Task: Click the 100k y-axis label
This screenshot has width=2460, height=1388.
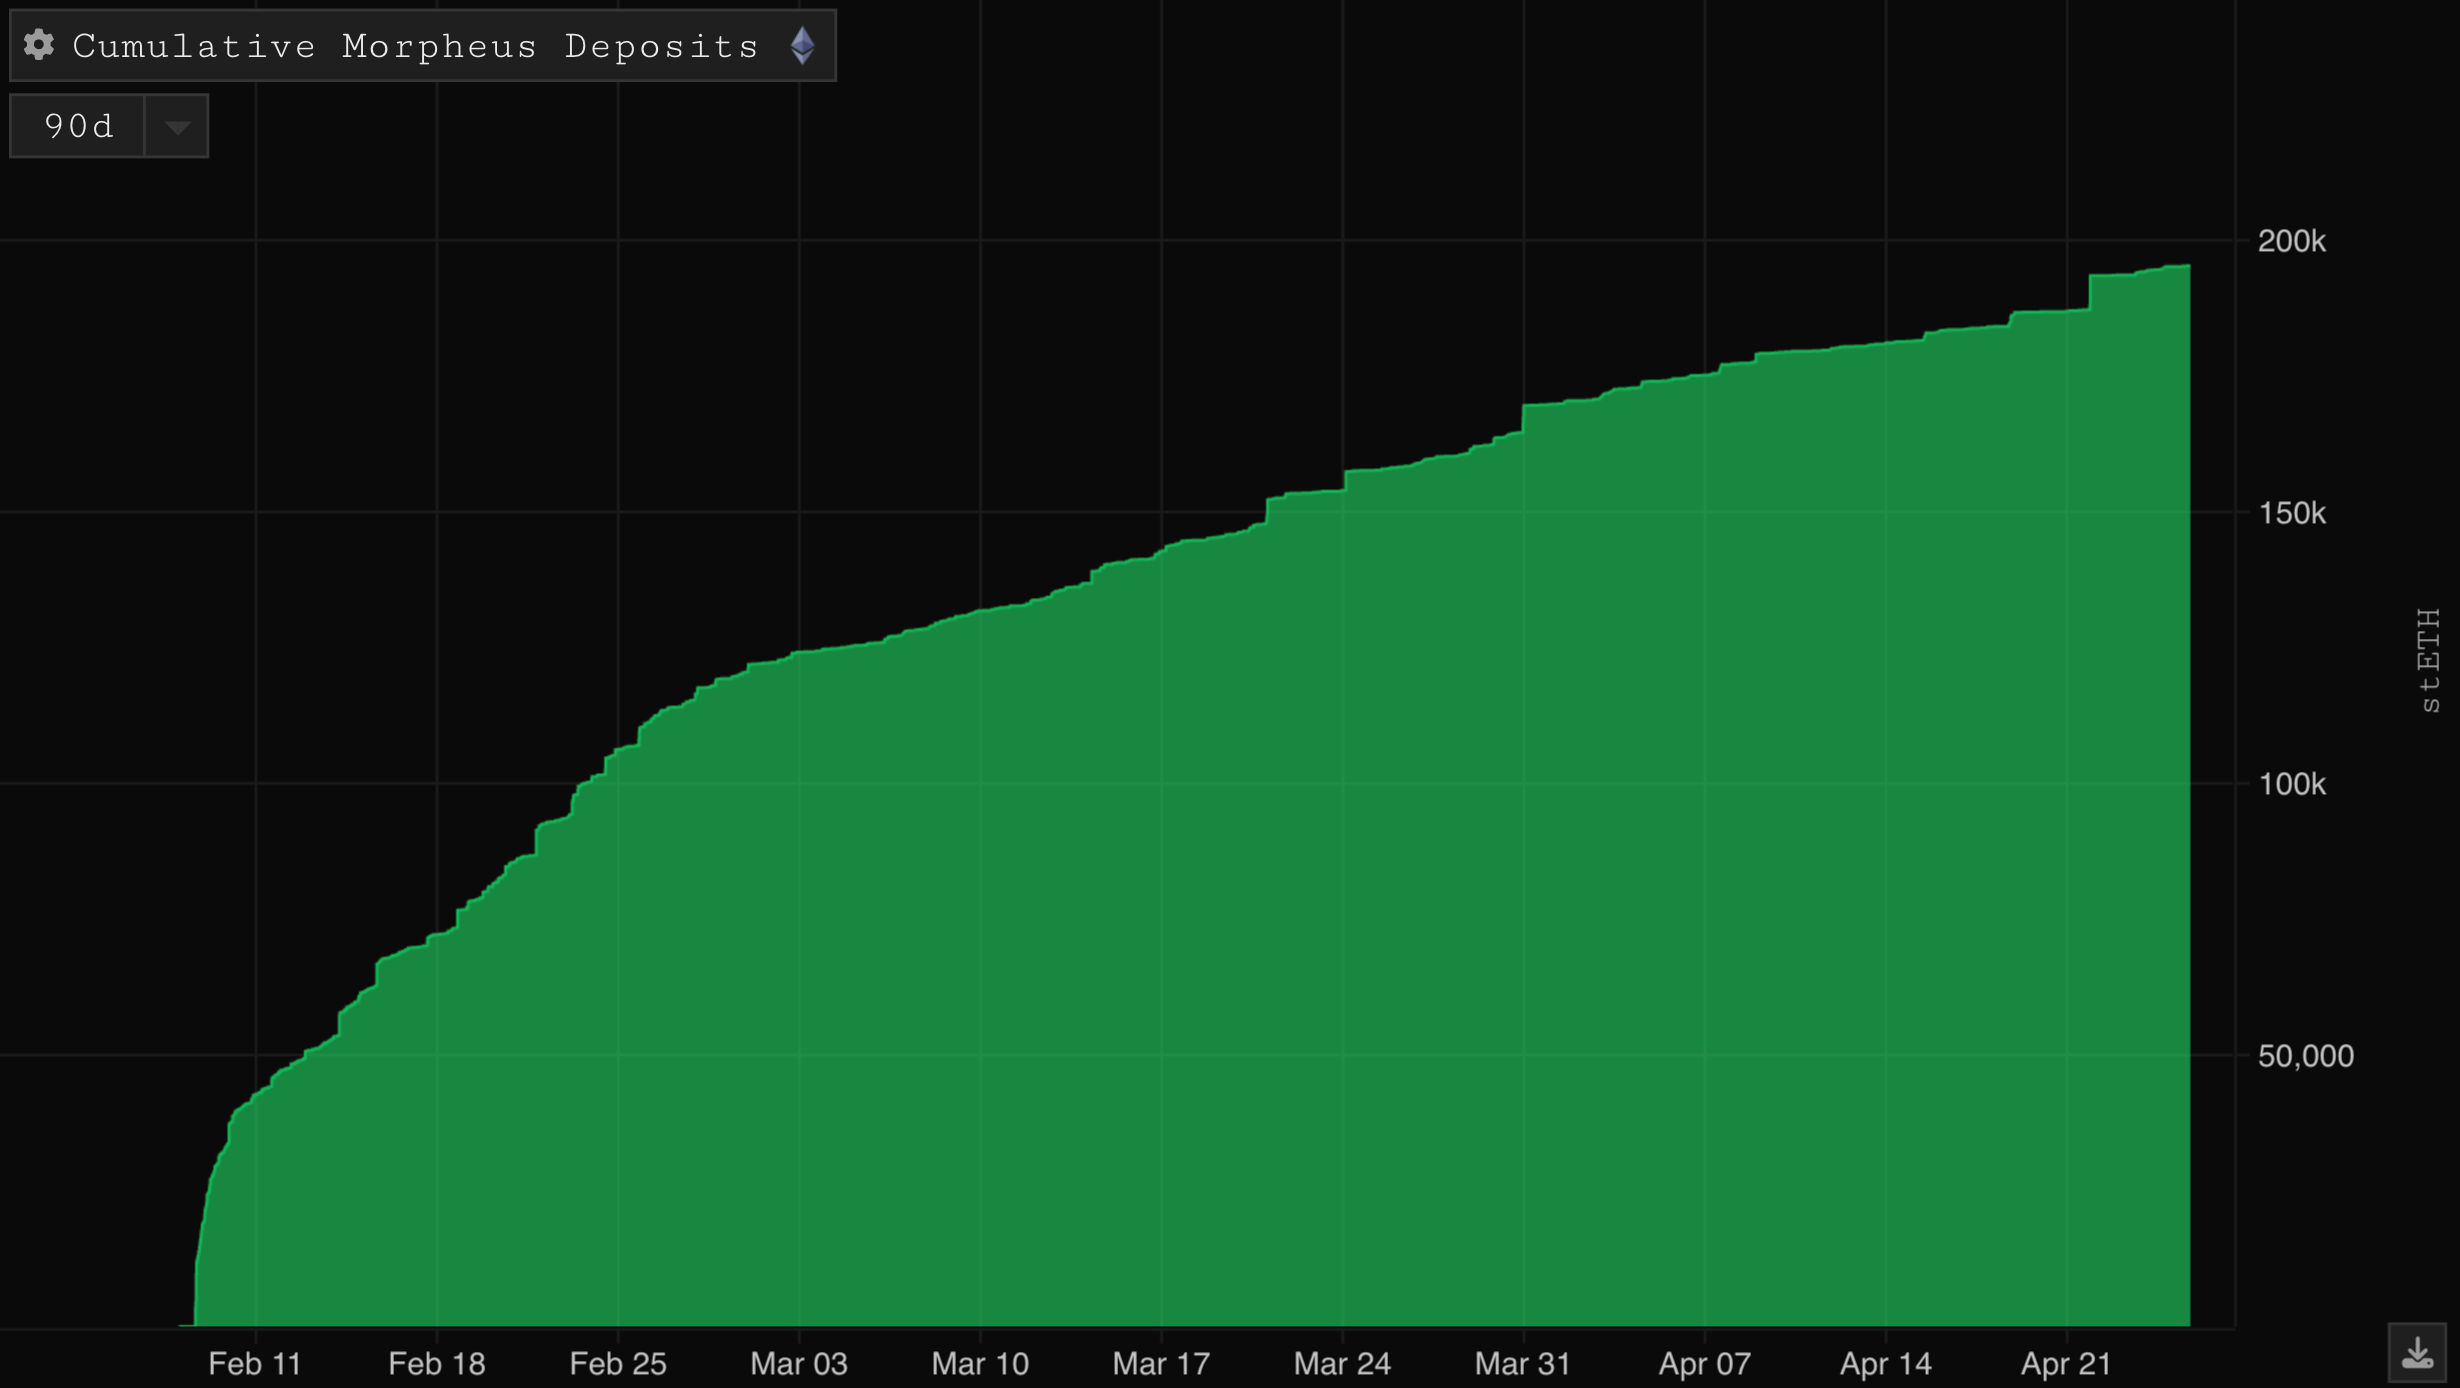Action: coord(2291,785)
